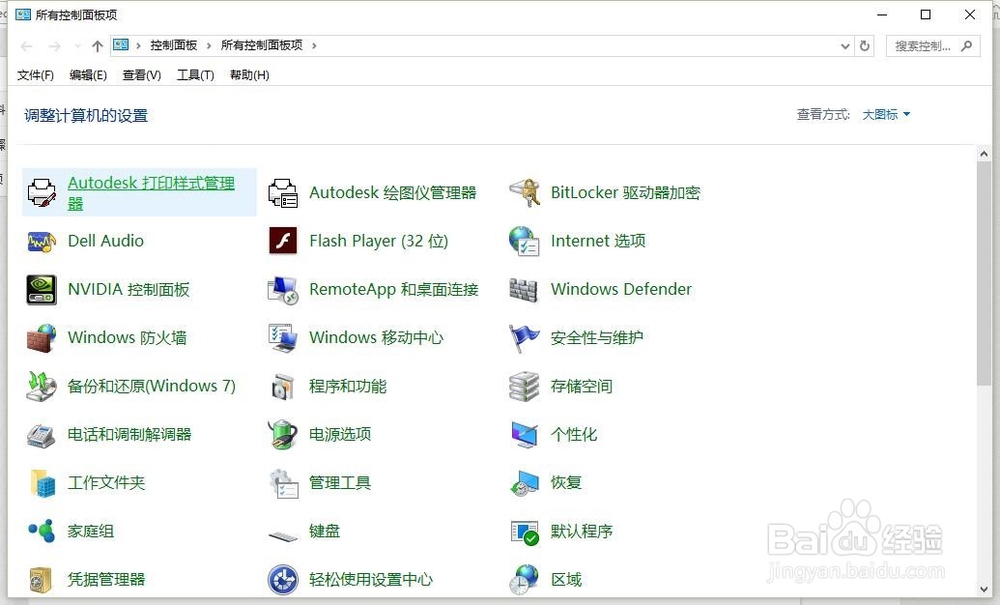Open Dell Audio text link

click(x=106, y=241)
